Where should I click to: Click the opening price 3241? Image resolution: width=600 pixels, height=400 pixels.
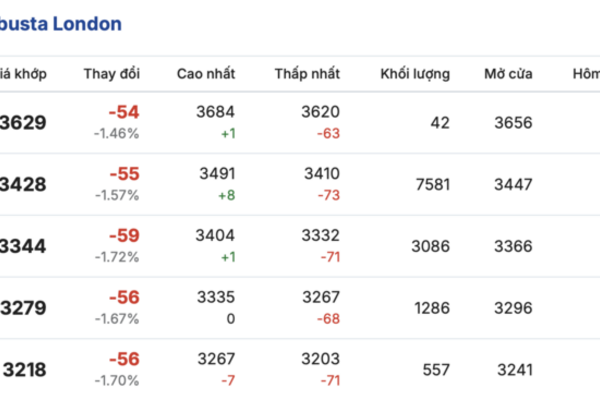click(513, 370)
